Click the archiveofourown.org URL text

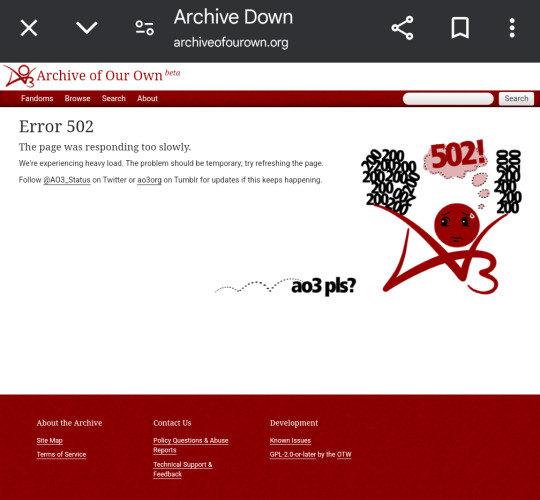[x=231, y=43]
